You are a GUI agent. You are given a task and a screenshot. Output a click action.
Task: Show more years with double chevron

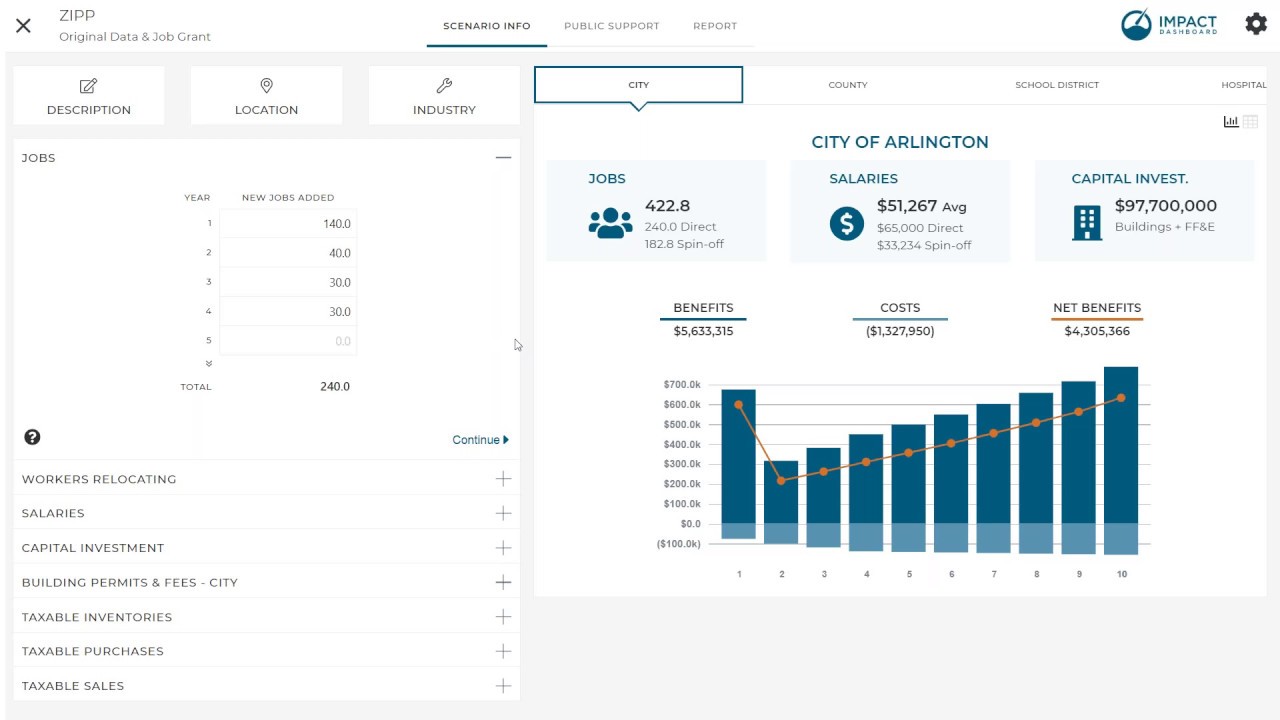(x=209, y=364)
